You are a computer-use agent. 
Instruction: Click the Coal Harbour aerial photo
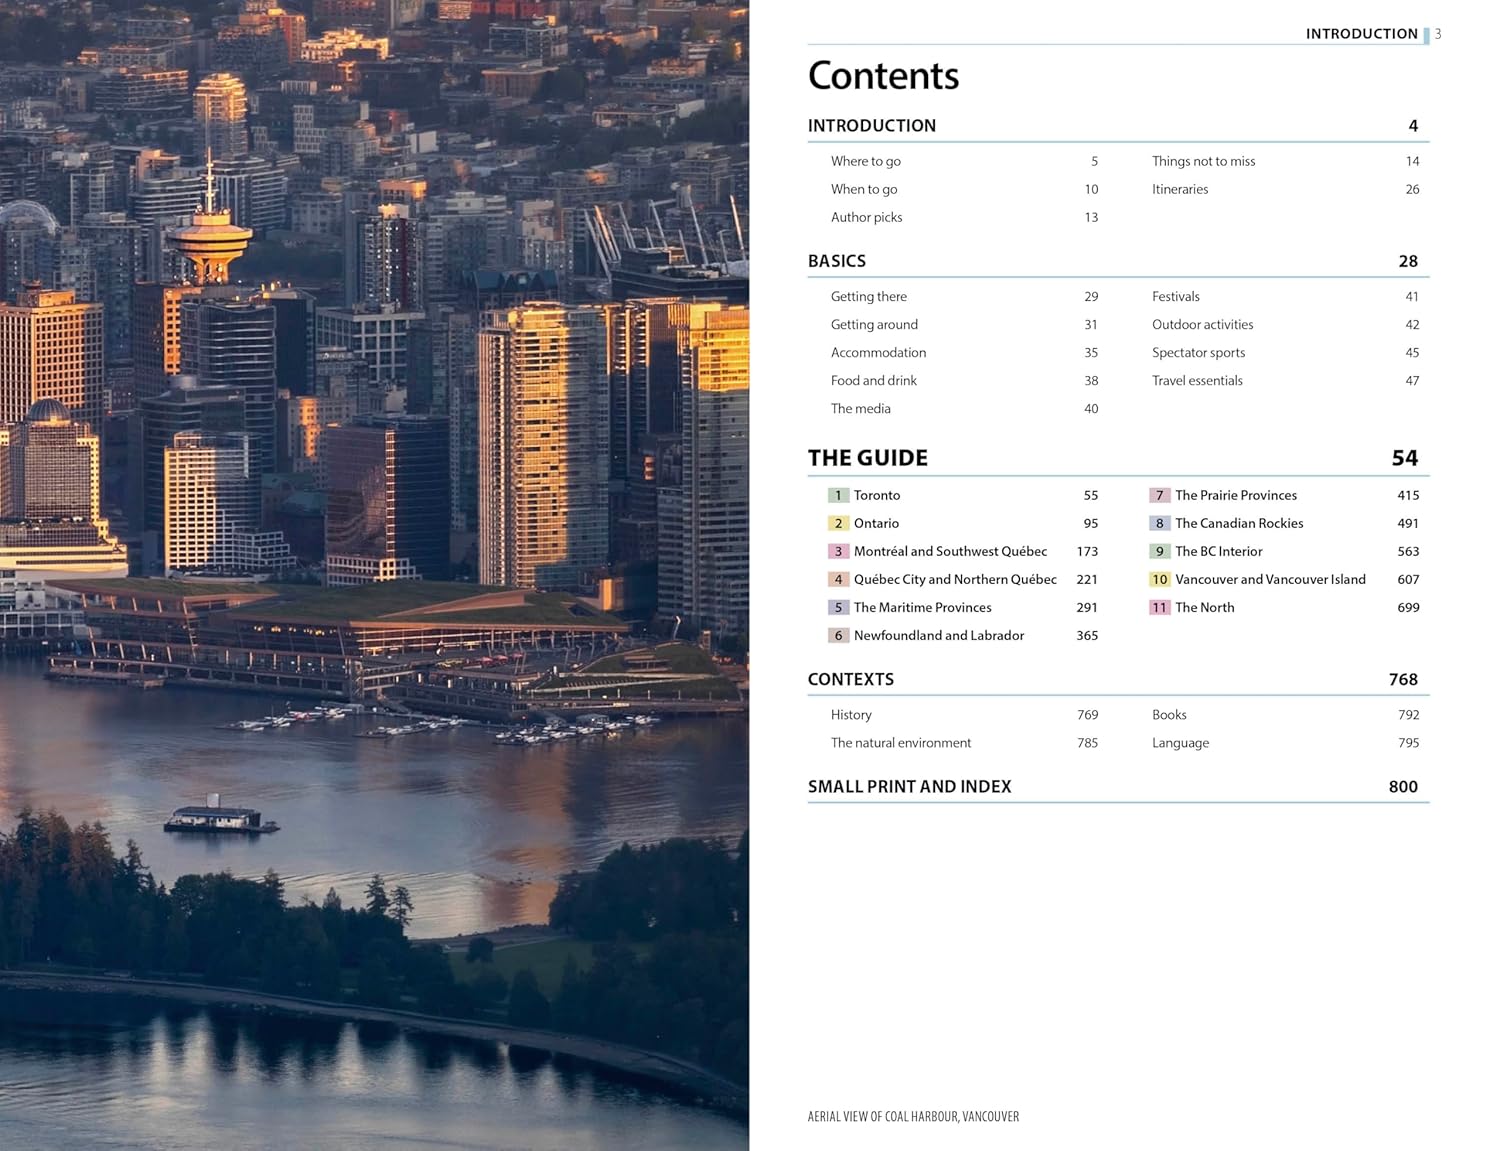tap(374, 575)
